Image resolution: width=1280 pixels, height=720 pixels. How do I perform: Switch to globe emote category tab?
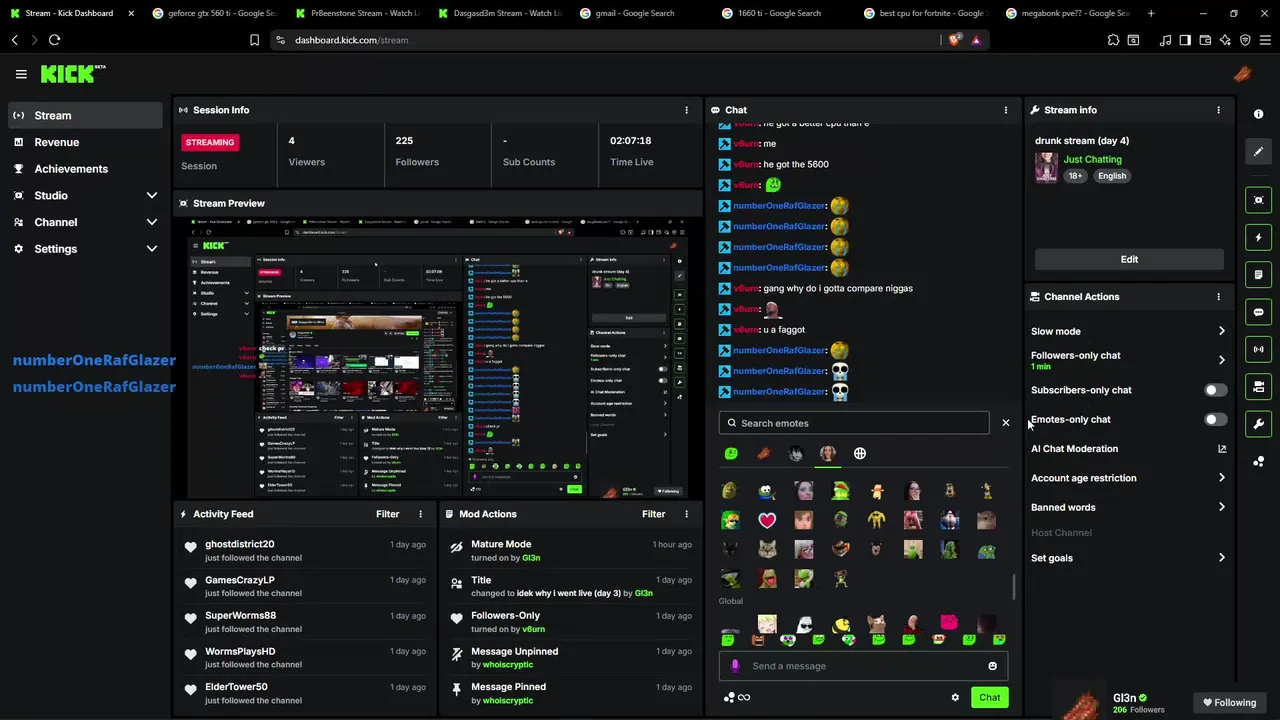[860, 454]
